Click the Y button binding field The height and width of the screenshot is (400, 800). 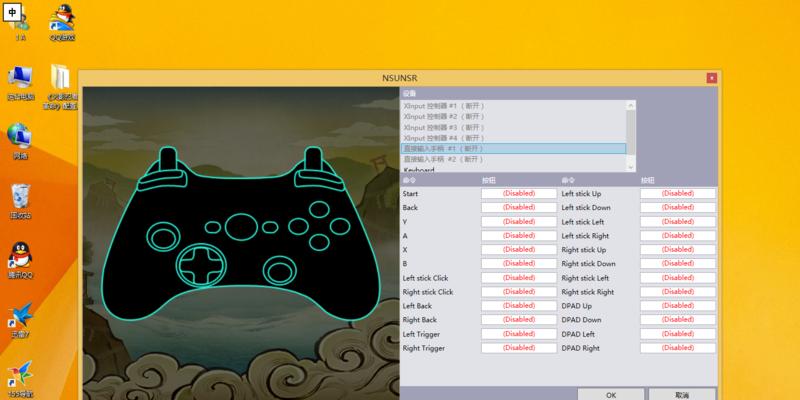coord(519,221)
